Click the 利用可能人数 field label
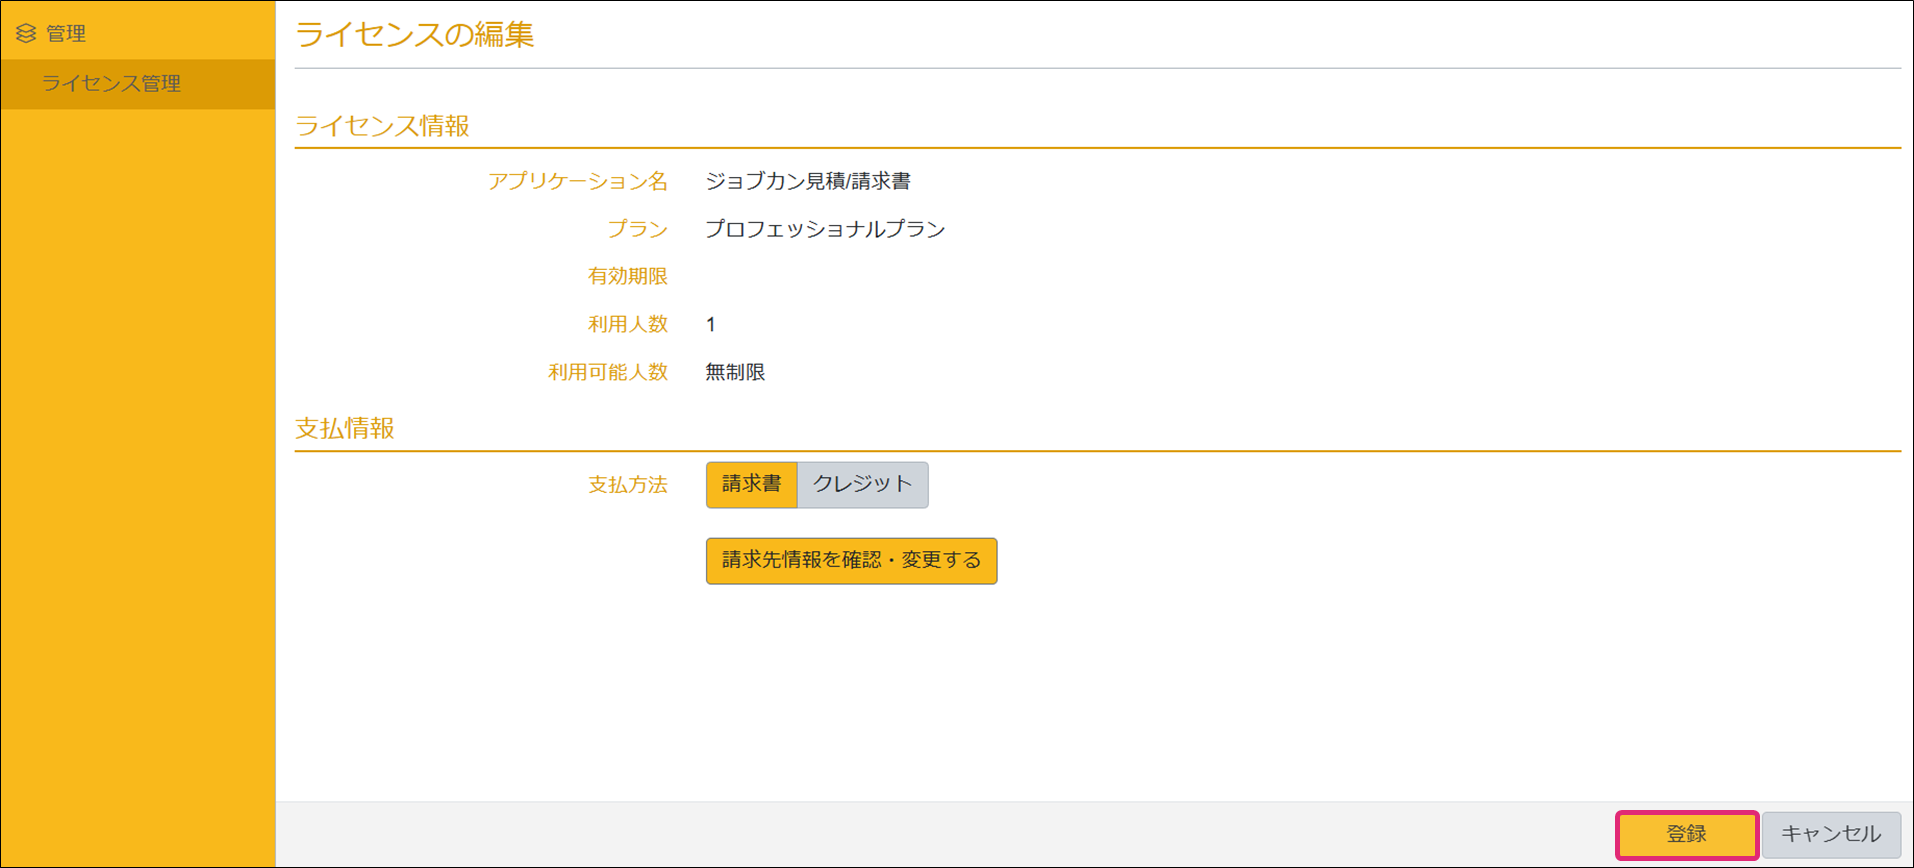 pos(607,373)
